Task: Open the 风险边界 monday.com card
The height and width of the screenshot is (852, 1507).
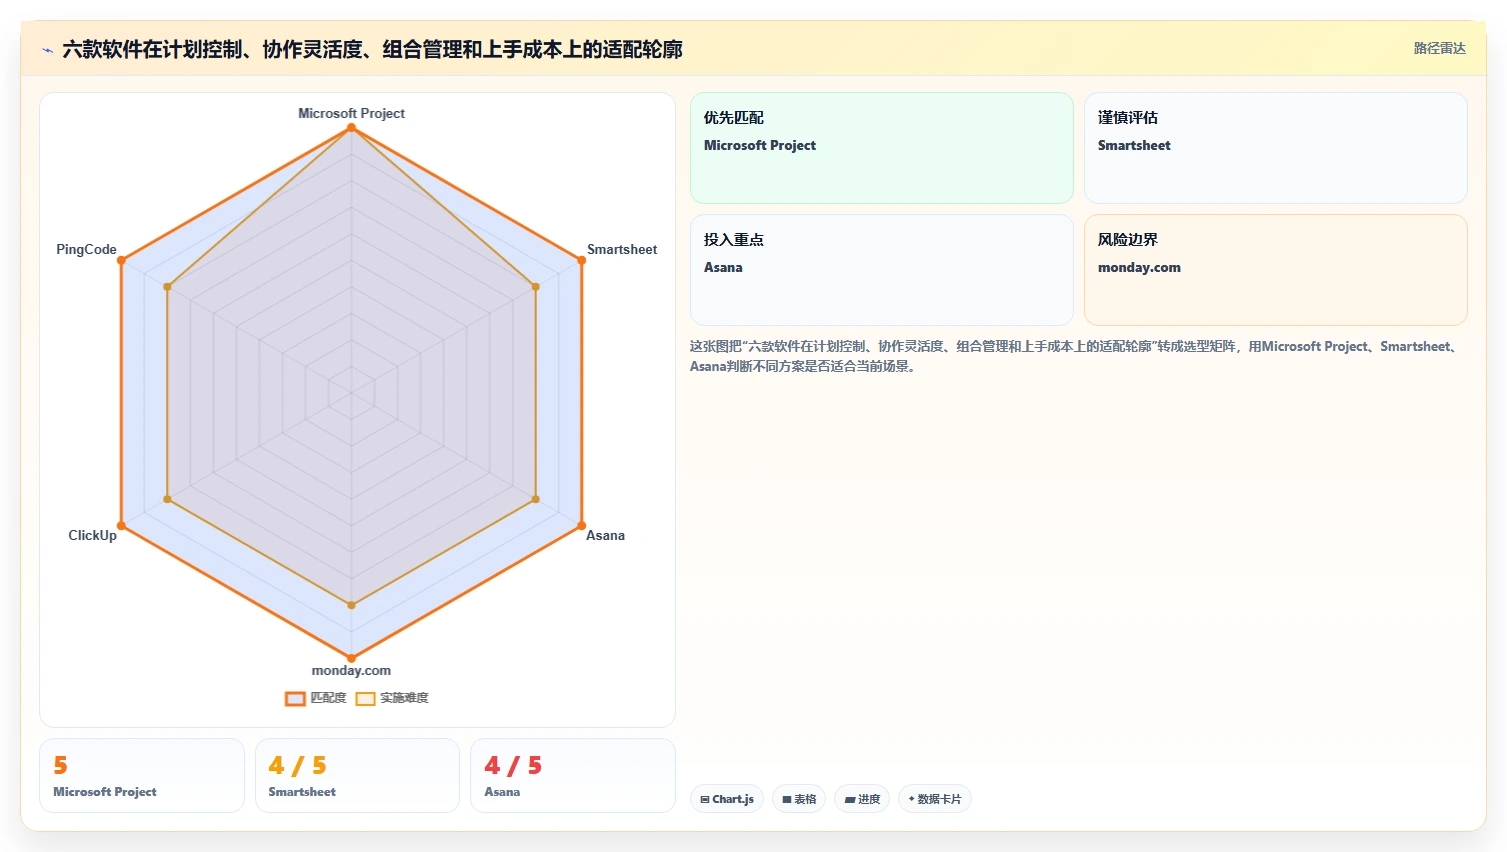Action: click(x=1275, y=270)
